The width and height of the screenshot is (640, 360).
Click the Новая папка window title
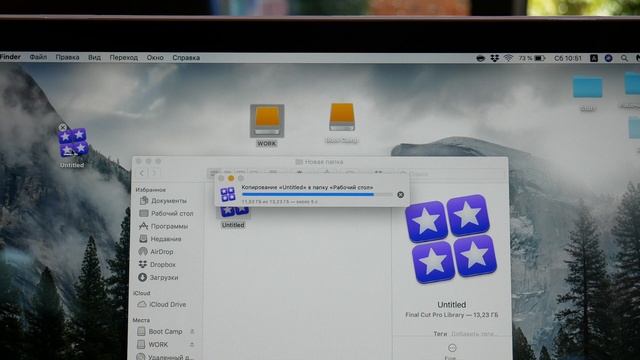(x=320, y=162)
